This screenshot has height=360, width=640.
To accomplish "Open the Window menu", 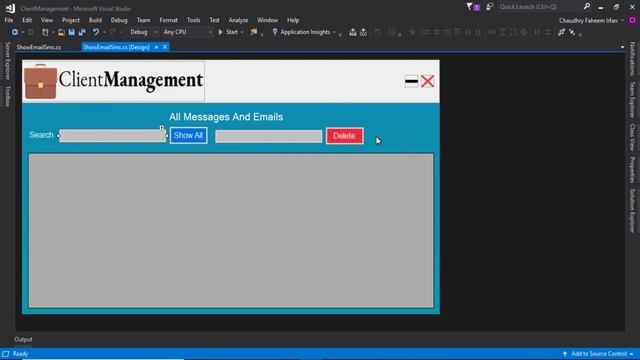I will [267, 20].
